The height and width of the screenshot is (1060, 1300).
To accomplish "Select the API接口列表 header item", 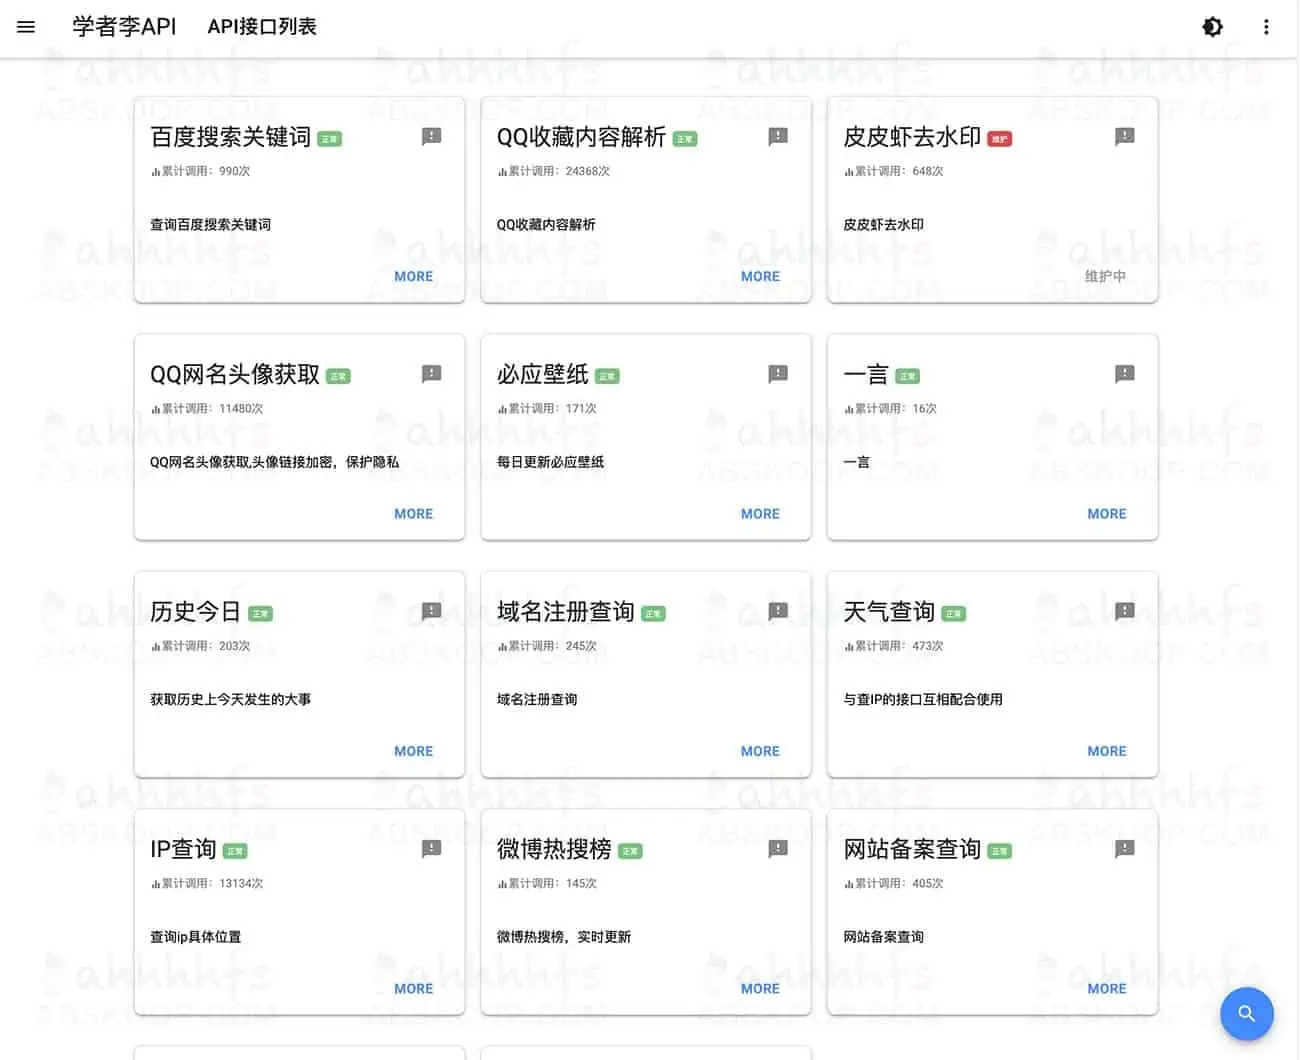I will click(x=262, y=27).
